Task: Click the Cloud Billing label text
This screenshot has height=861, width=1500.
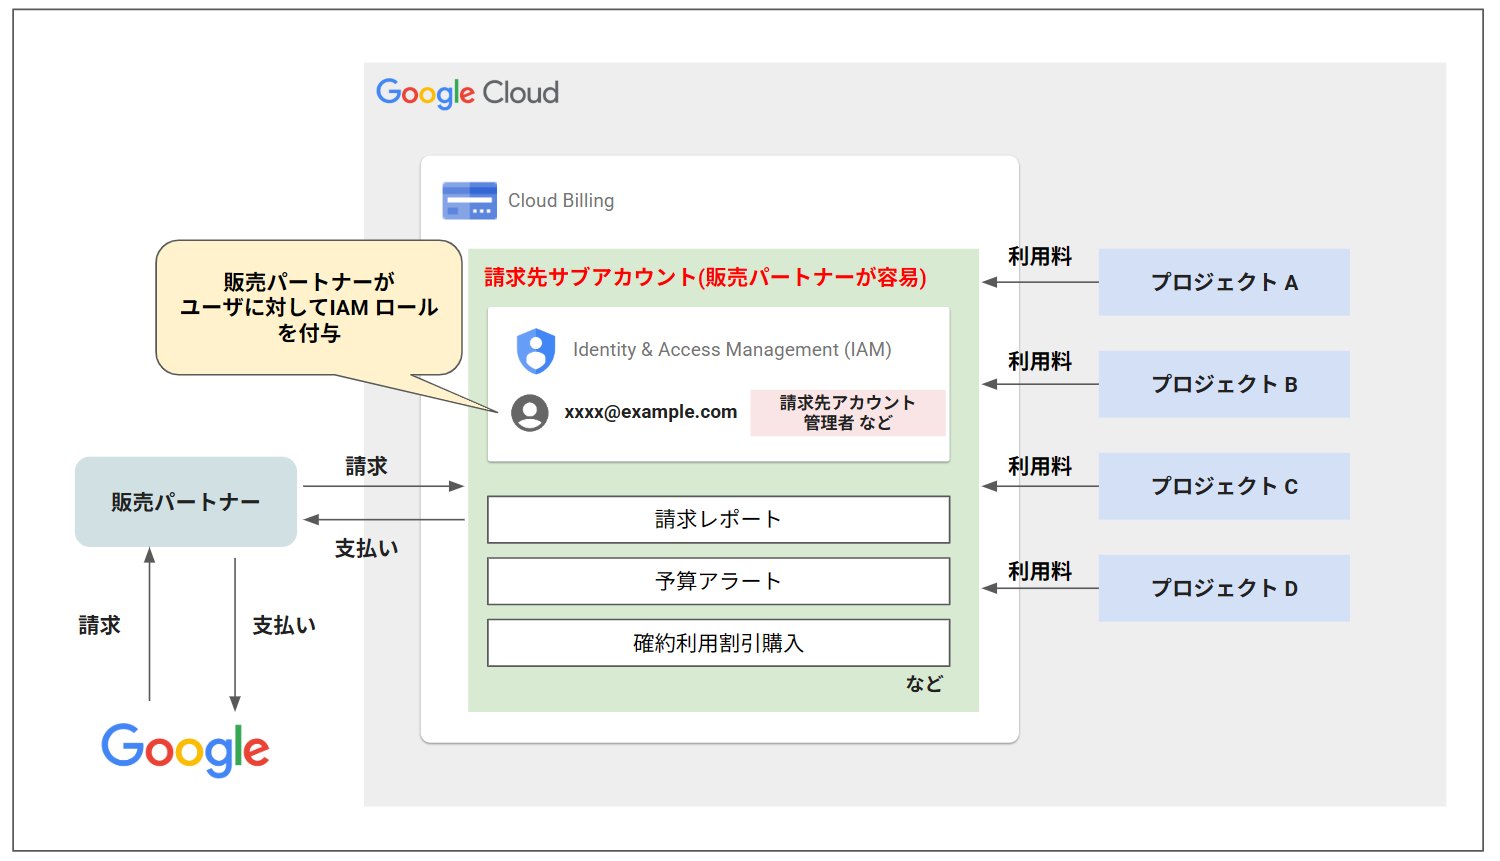Action: point(561,201)
